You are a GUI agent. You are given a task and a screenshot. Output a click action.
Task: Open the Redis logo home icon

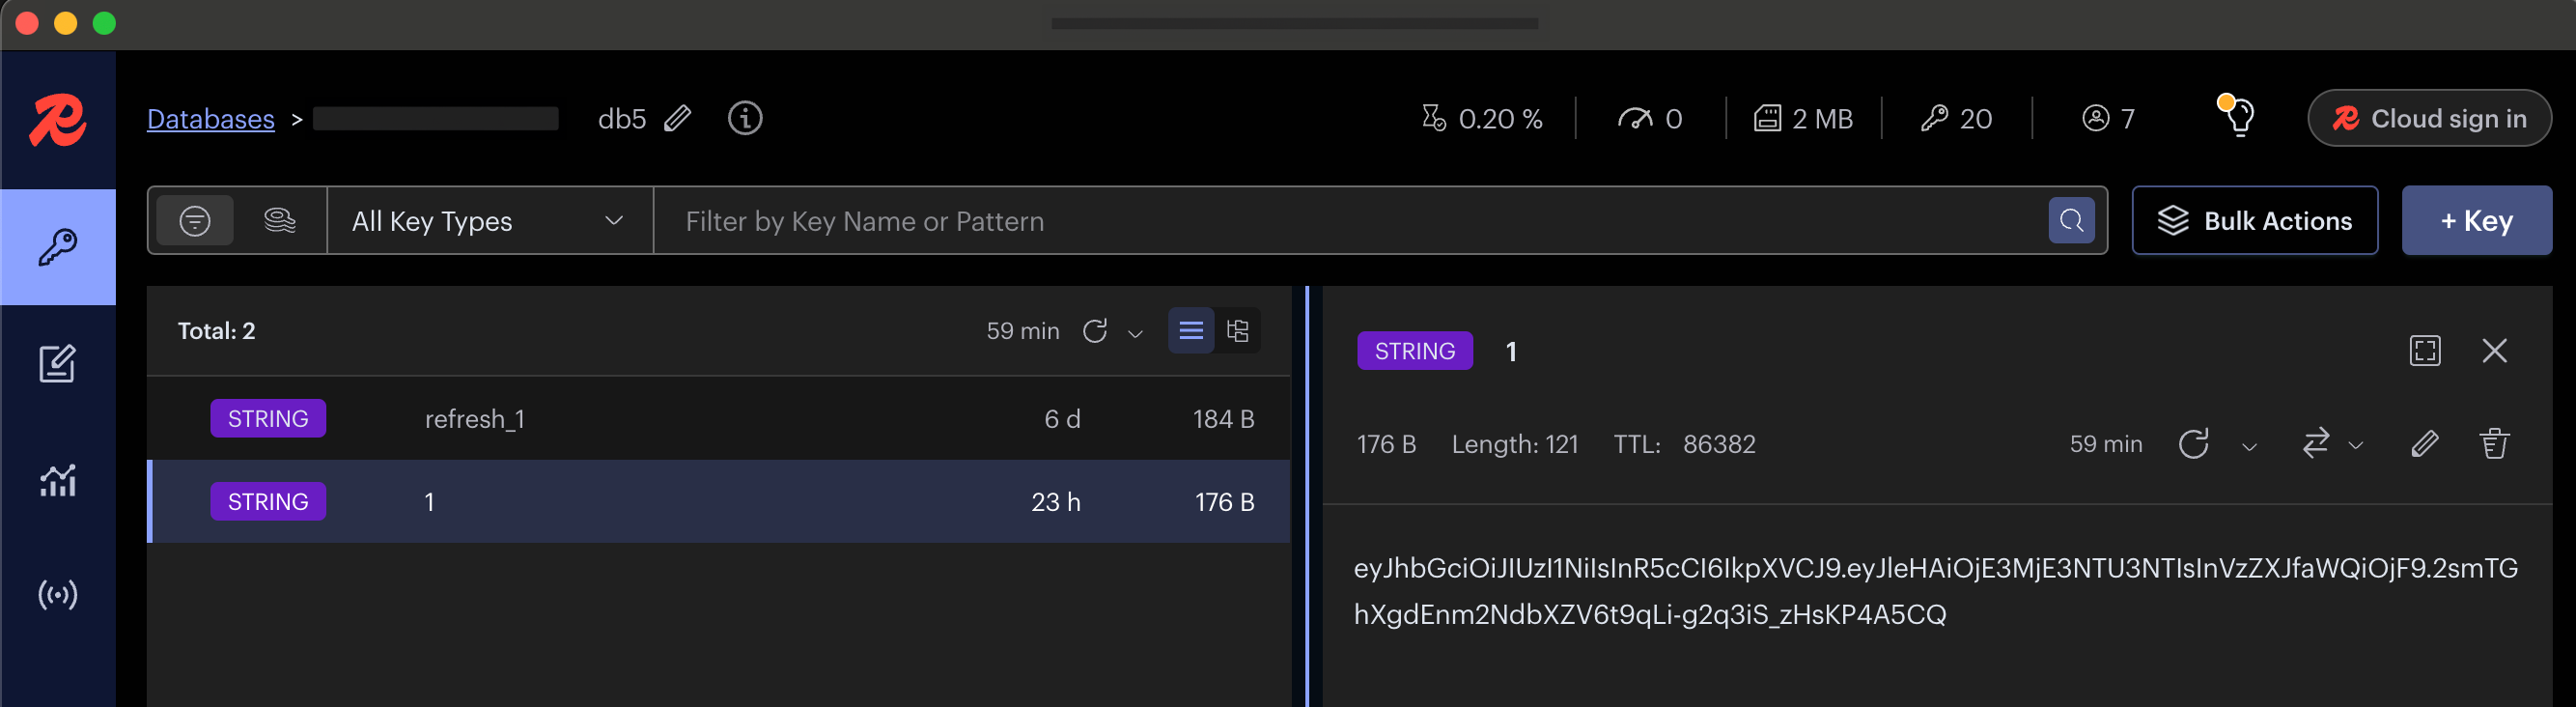pyautogui.click(x=57, y=120)
